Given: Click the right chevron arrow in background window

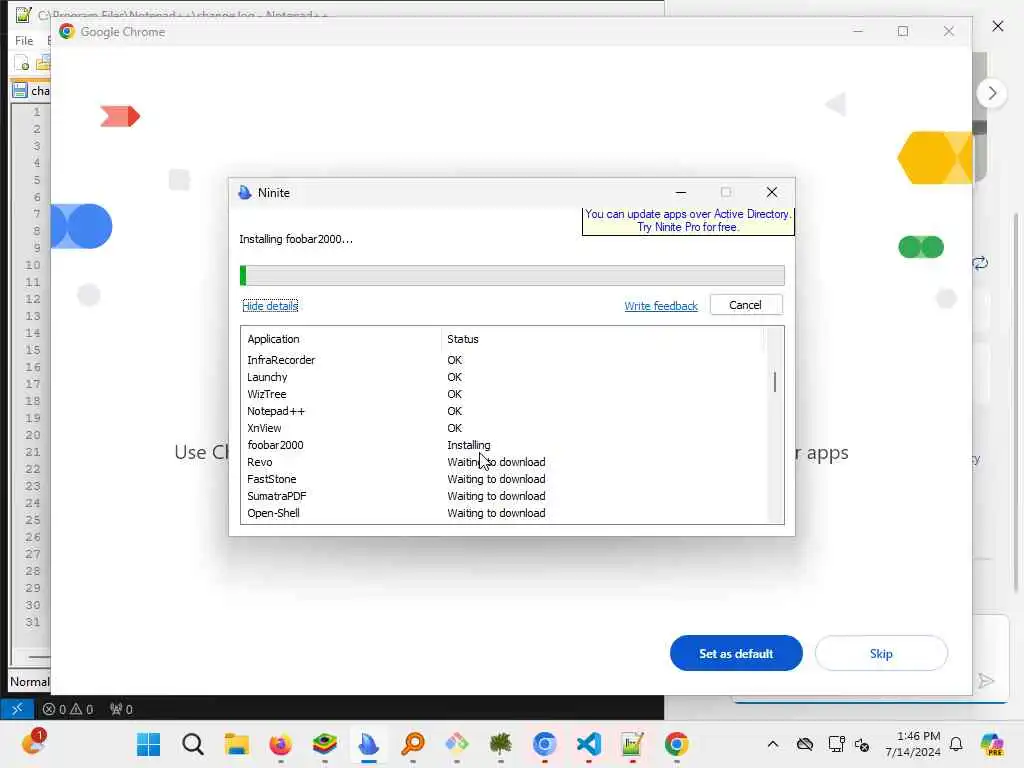Looking at the screenshot, I should 991,93.
